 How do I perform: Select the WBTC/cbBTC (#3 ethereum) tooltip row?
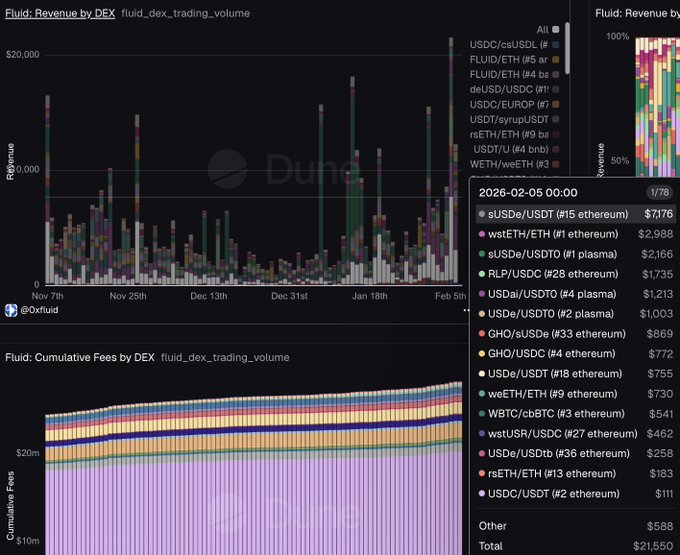pos(575,414)
